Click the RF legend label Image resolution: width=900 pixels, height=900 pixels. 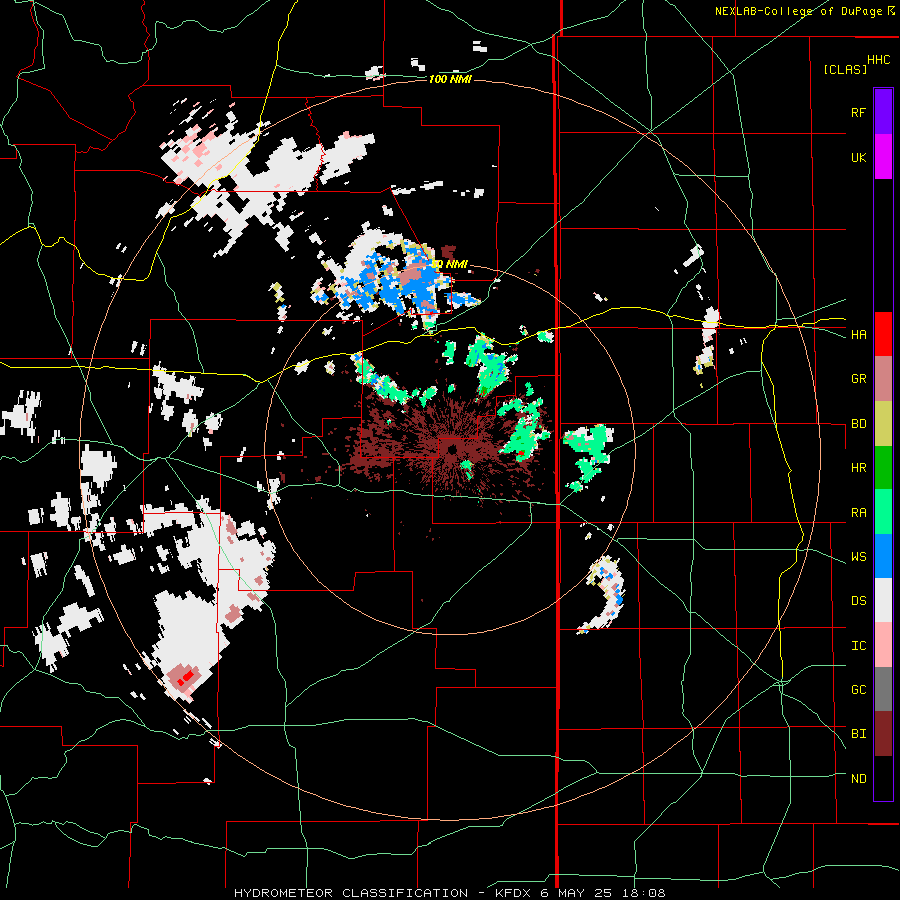coord(858,112)
